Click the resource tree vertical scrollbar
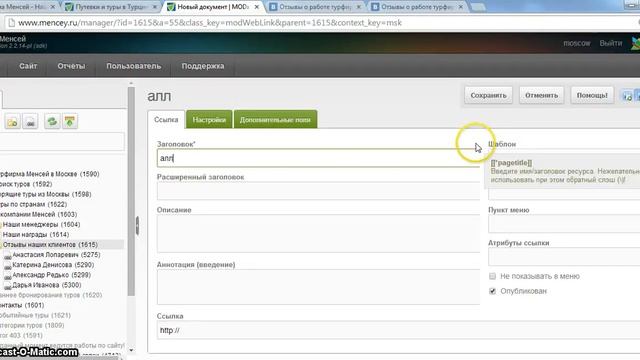 point(131,192)
